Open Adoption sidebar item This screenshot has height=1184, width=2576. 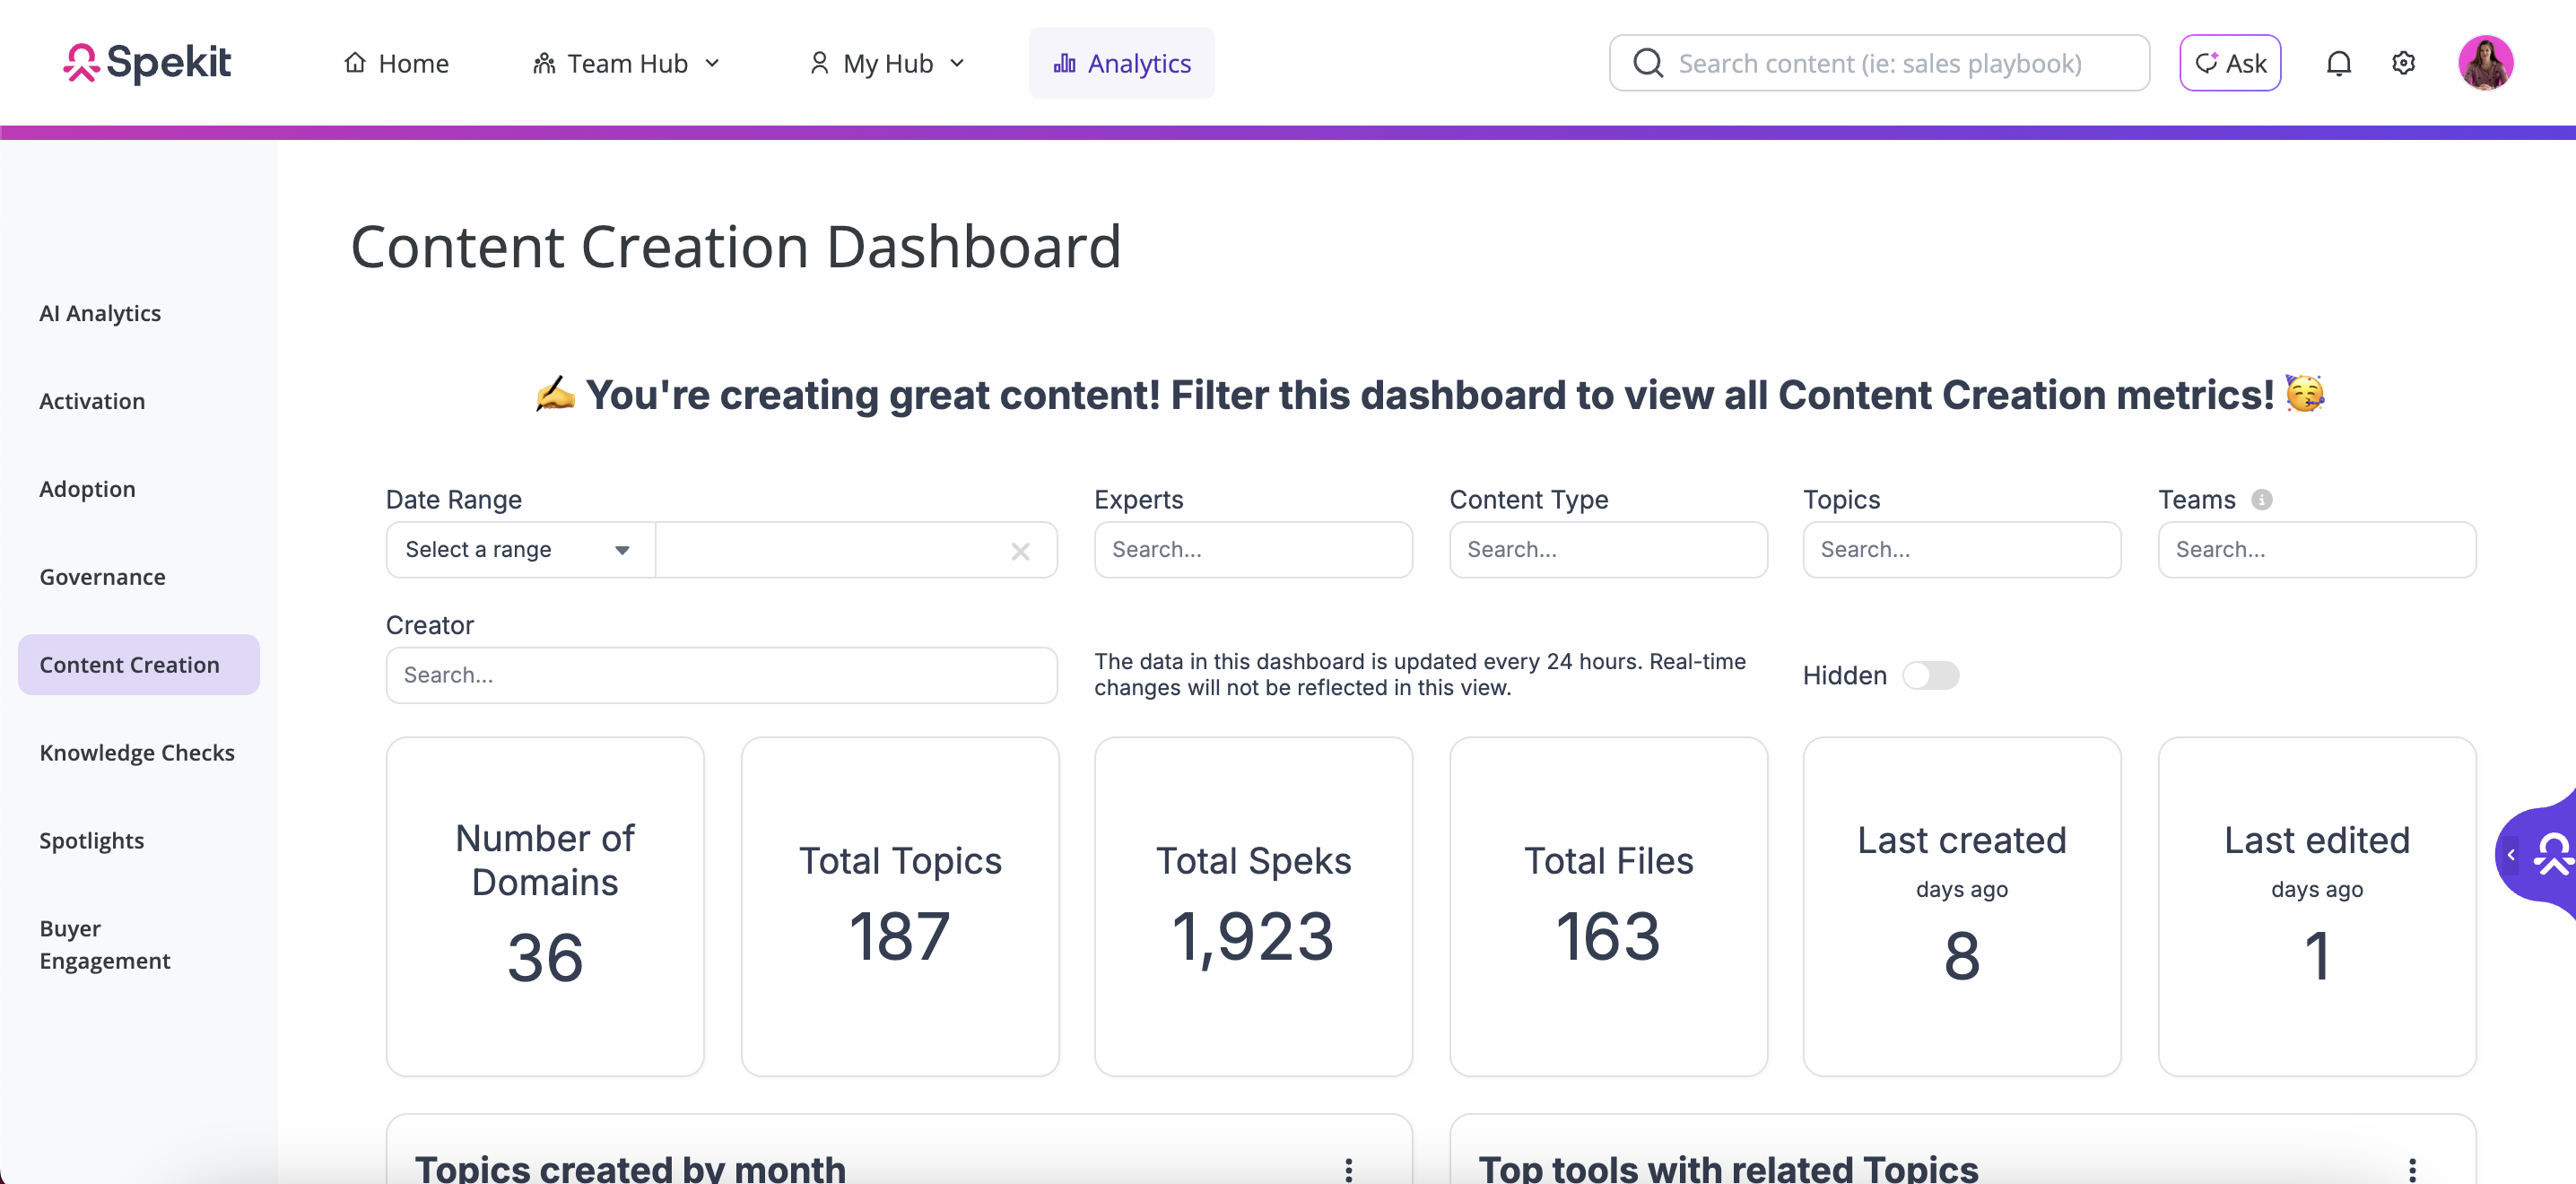click(x=87, y=489)
